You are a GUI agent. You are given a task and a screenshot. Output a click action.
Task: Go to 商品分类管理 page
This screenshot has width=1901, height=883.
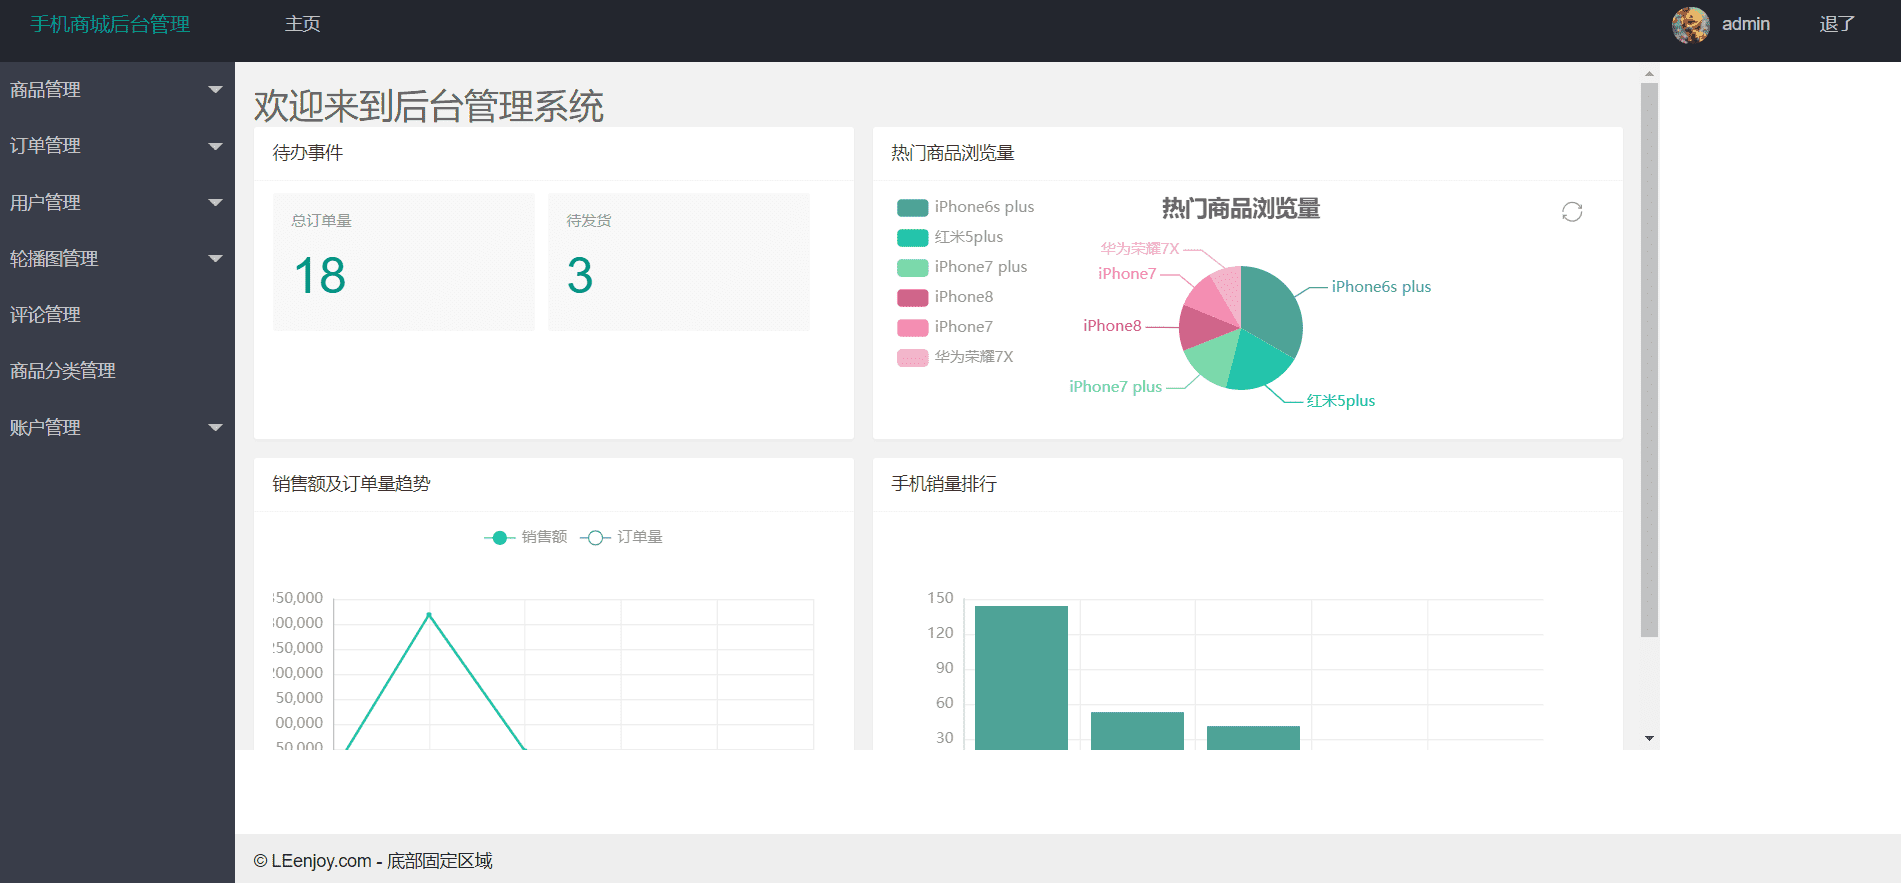click(117, 371)
